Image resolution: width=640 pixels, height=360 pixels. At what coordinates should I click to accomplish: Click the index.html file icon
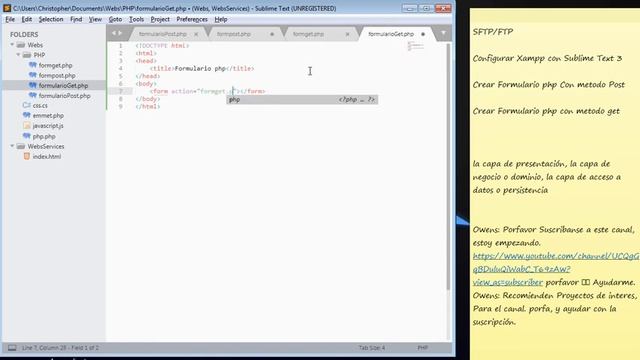(27, 156)
